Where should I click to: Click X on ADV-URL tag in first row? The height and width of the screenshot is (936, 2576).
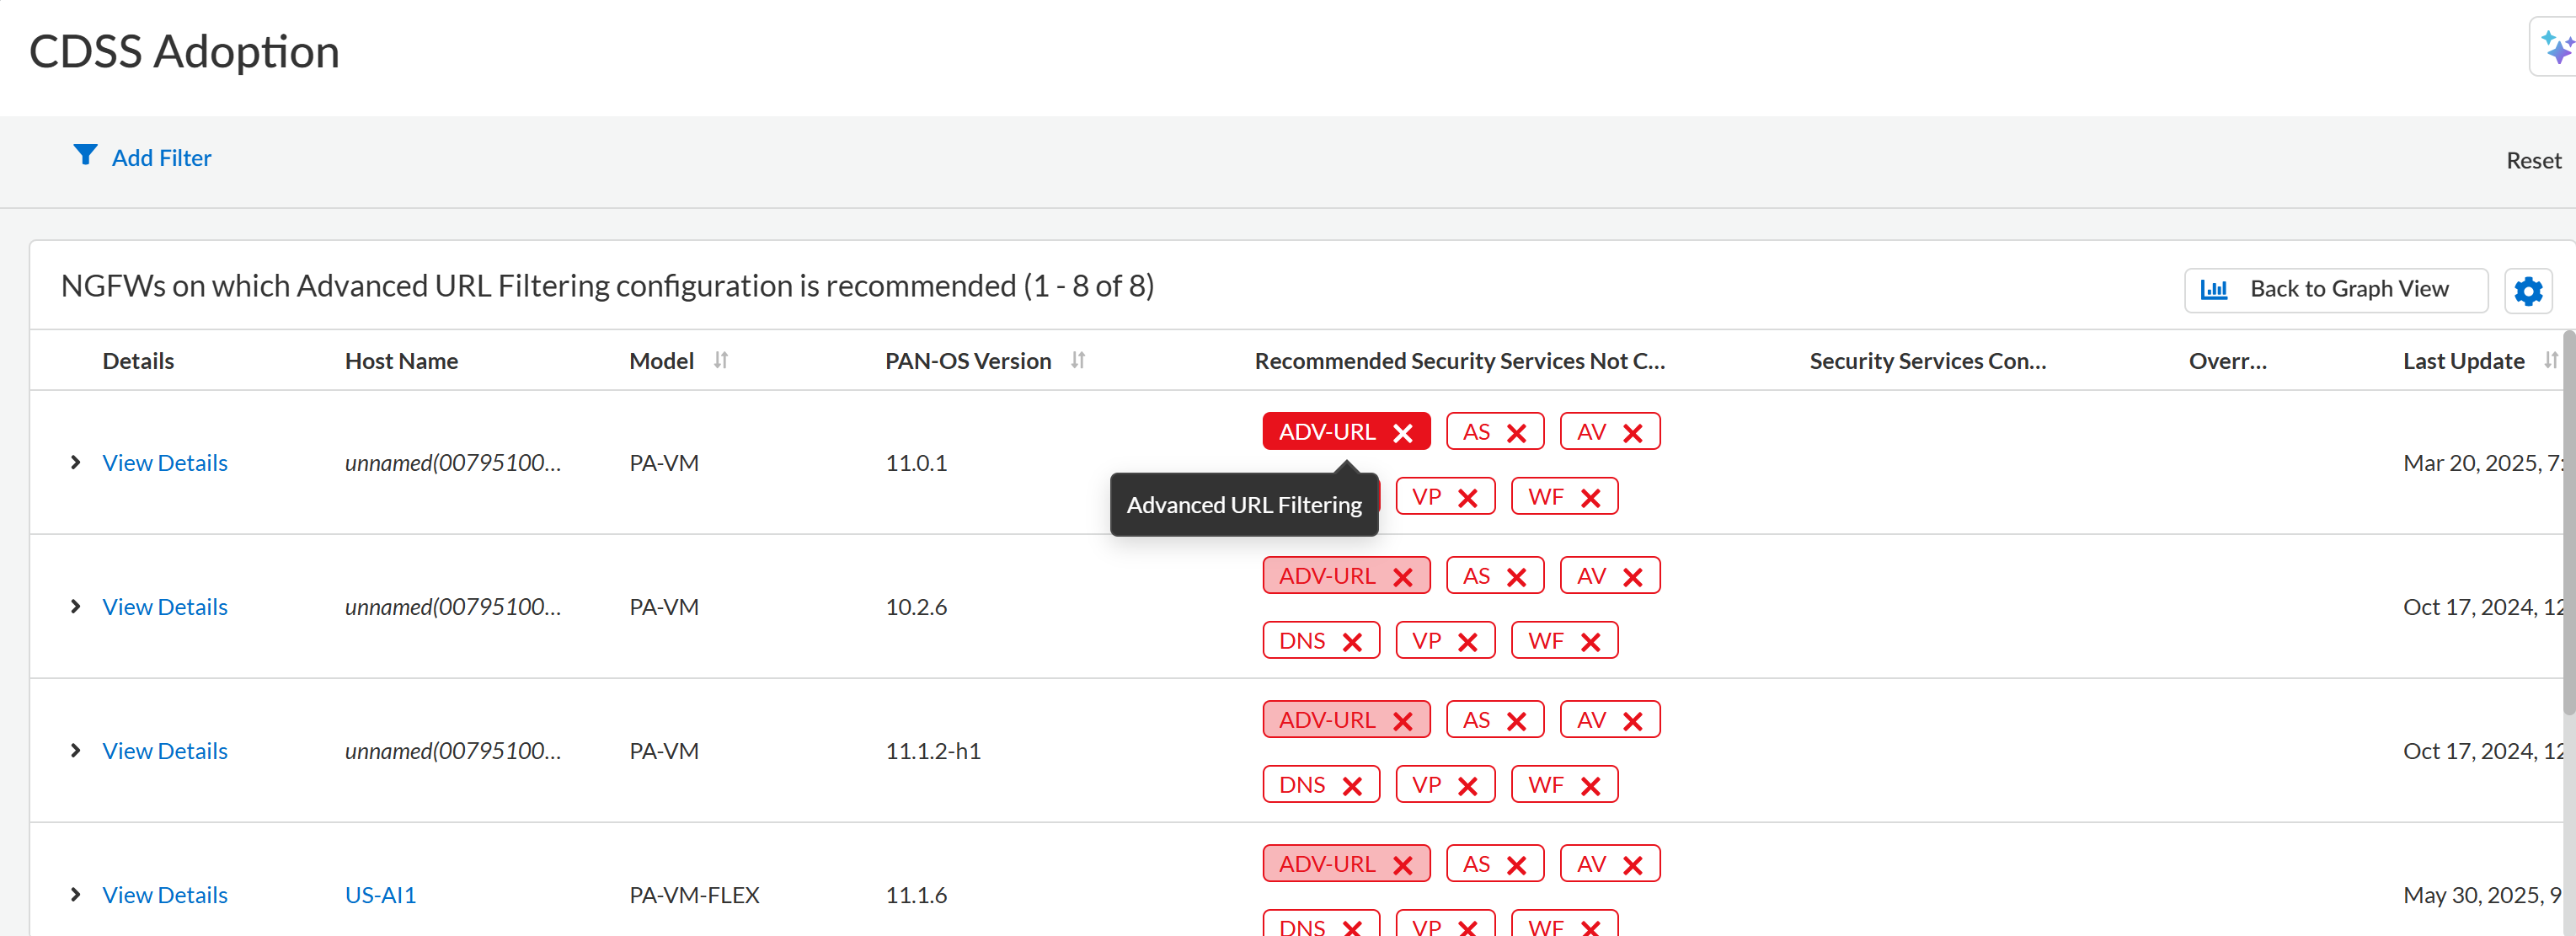pos(1402,433)
